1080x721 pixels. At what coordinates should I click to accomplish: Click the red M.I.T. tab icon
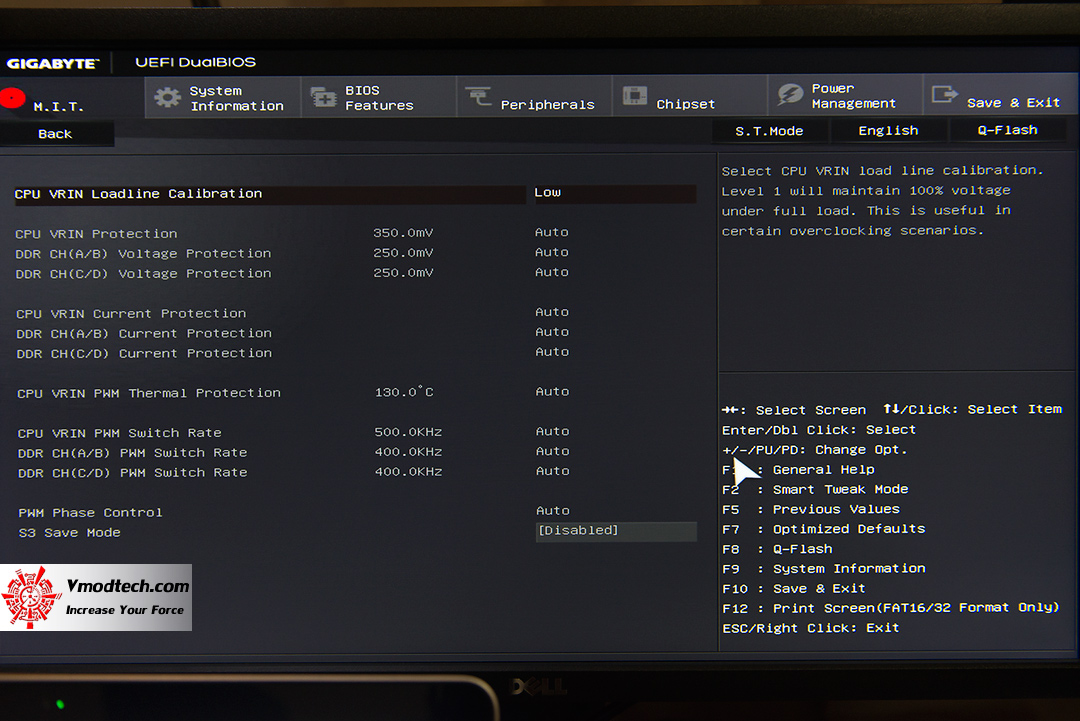12,98
